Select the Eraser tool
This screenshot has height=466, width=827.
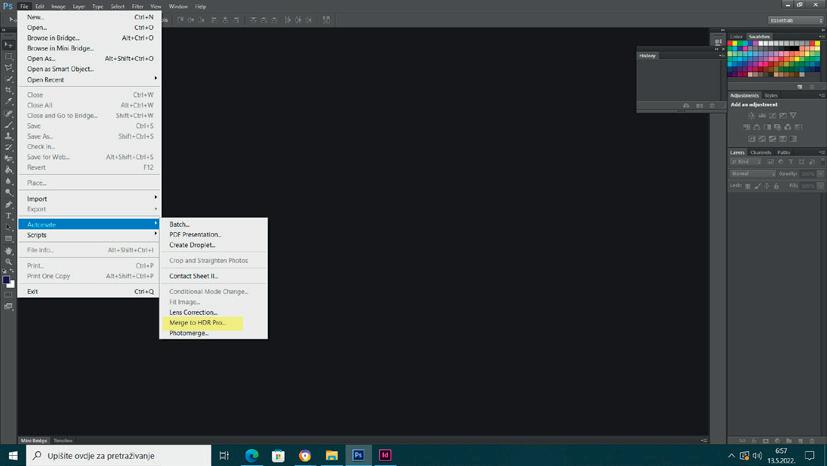coord(8,158)
